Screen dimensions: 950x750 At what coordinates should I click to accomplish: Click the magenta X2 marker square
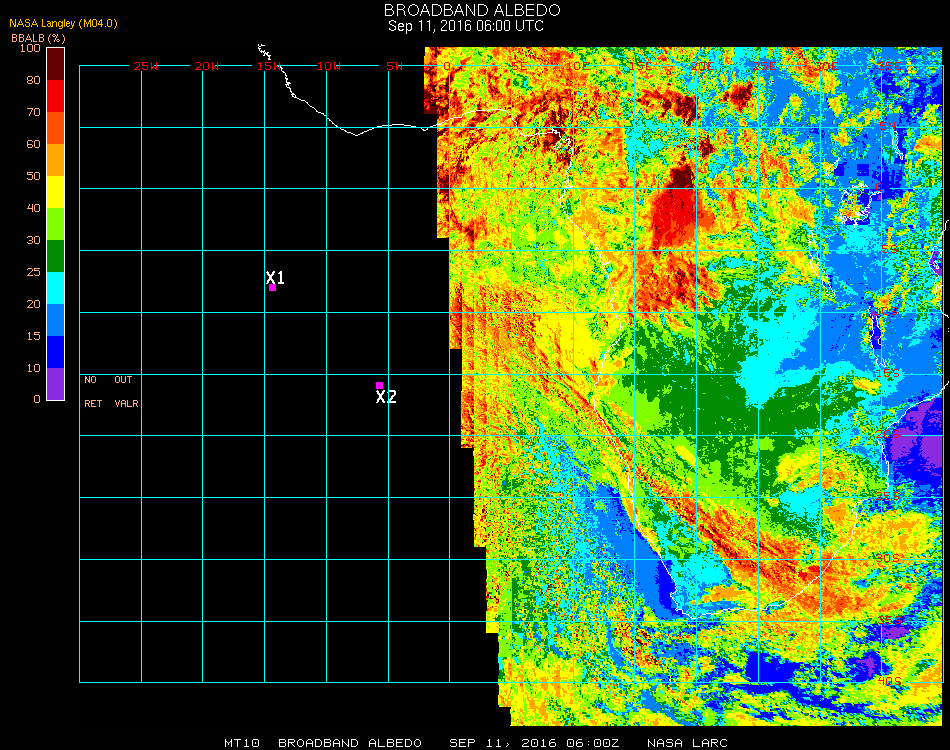(x=379, y=385)
